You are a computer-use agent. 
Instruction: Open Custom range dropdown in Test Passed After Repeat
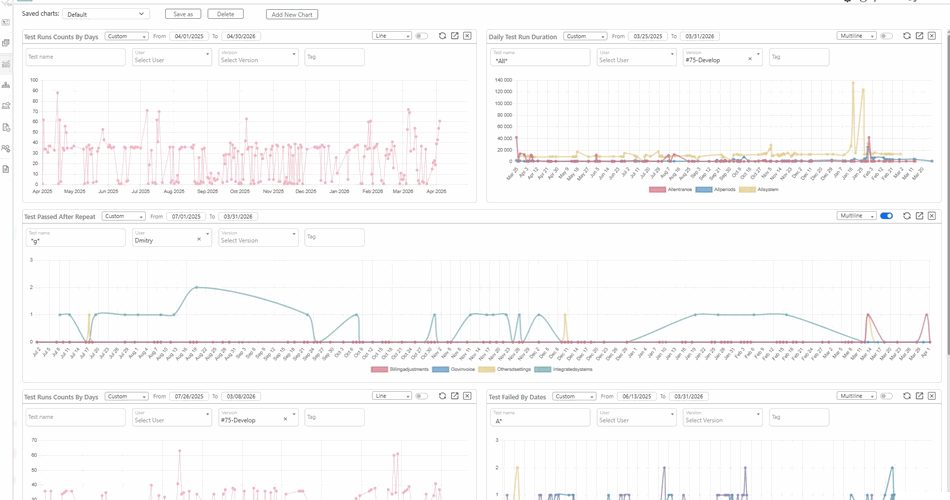click(x=124, y=216)
